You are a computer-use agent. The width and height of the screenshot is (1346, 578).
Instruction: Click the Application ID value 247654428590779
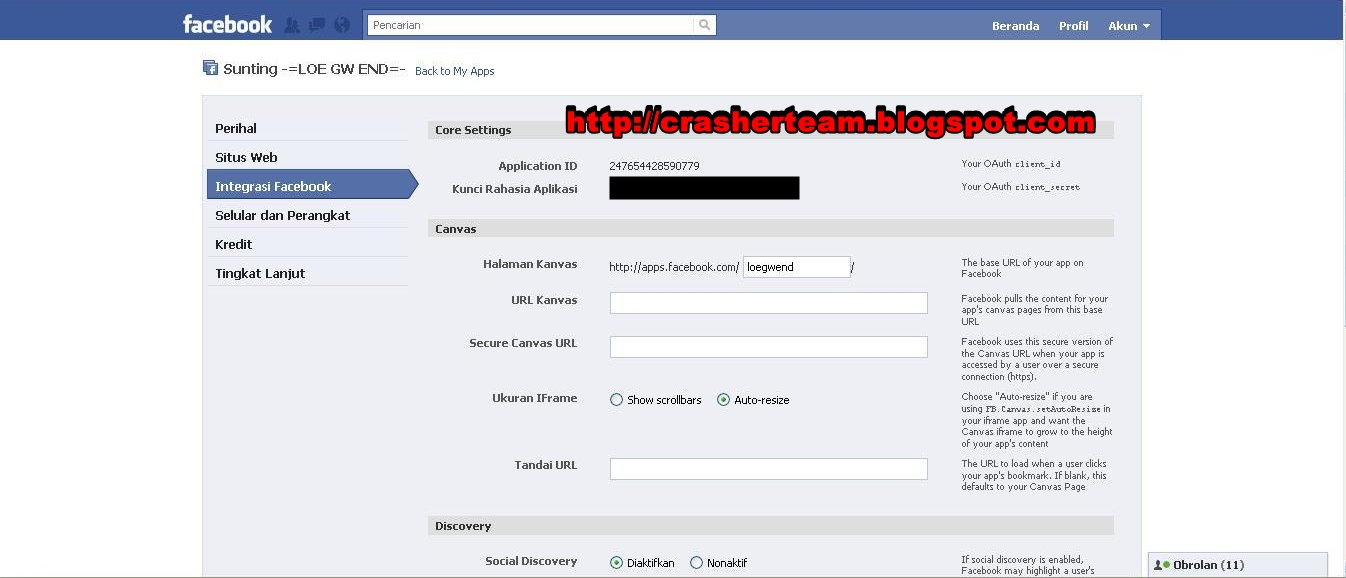(x=654, y=166)
